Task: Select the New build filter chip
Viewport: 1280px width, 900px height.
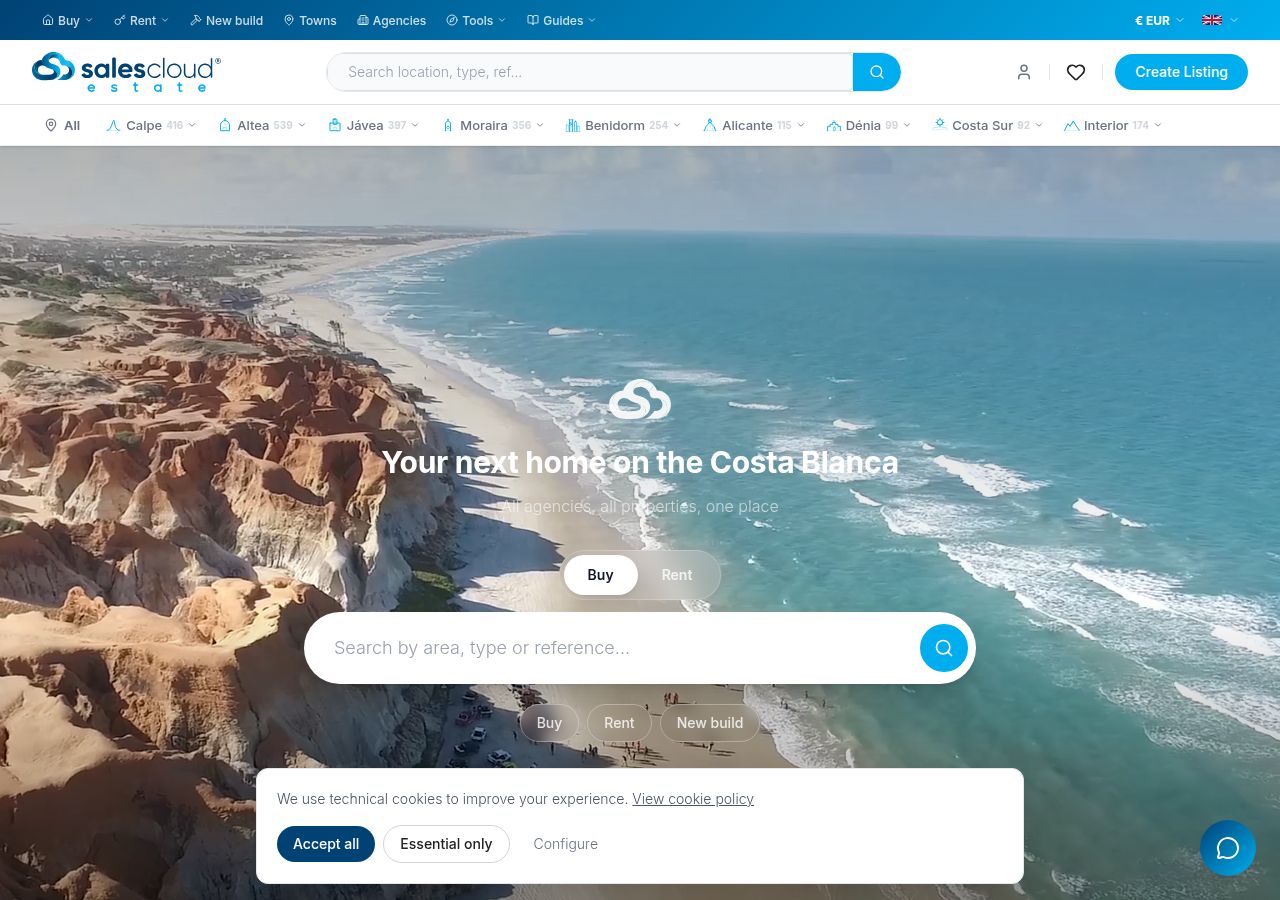Action: click(x=709, y=723)
